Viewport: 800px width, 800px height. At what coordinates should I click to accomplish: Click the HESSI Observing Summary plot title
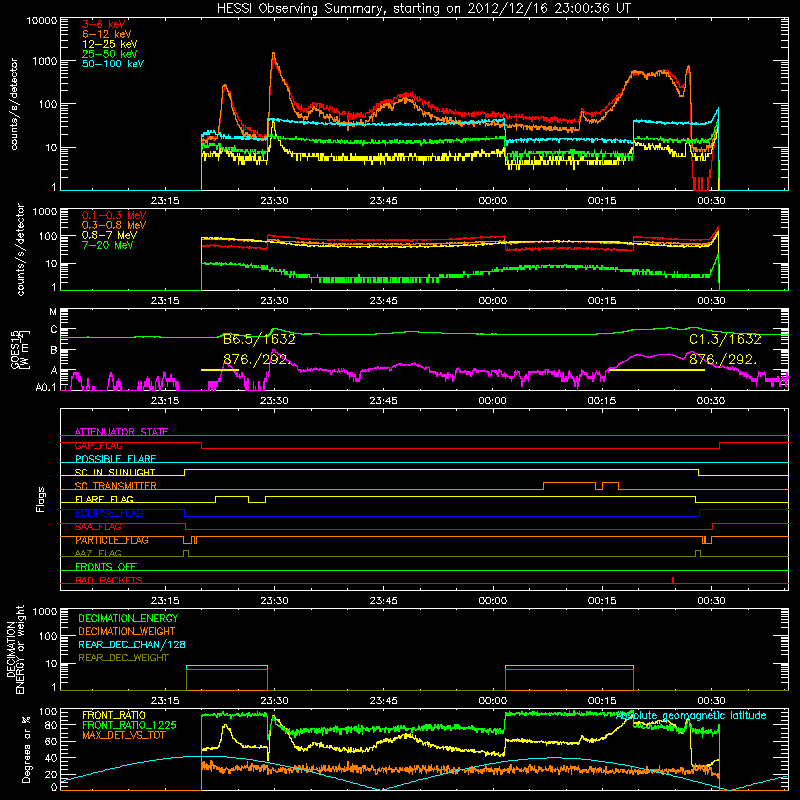click(x=424, y=9)
